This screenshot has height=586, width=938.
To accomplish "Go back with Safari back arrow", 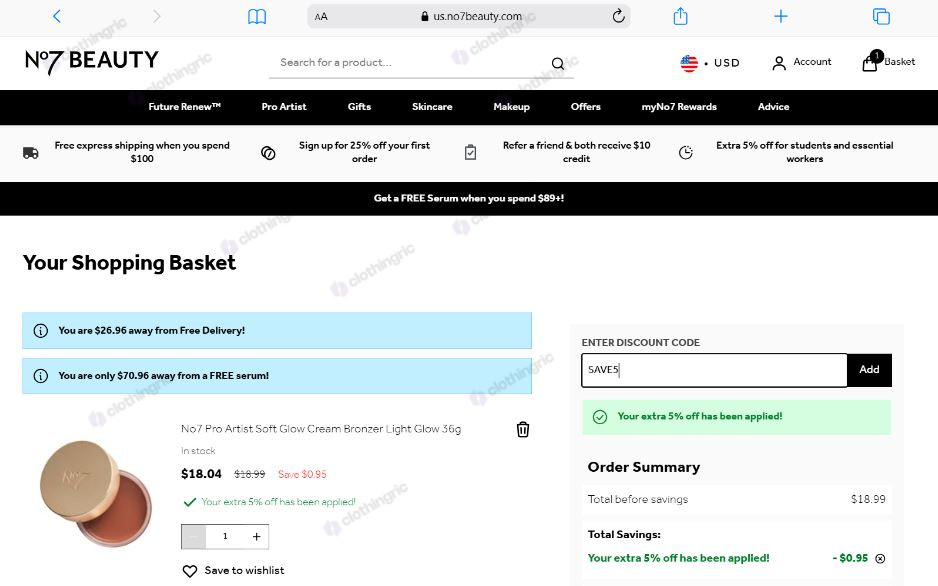I will [x=57, y=16].
